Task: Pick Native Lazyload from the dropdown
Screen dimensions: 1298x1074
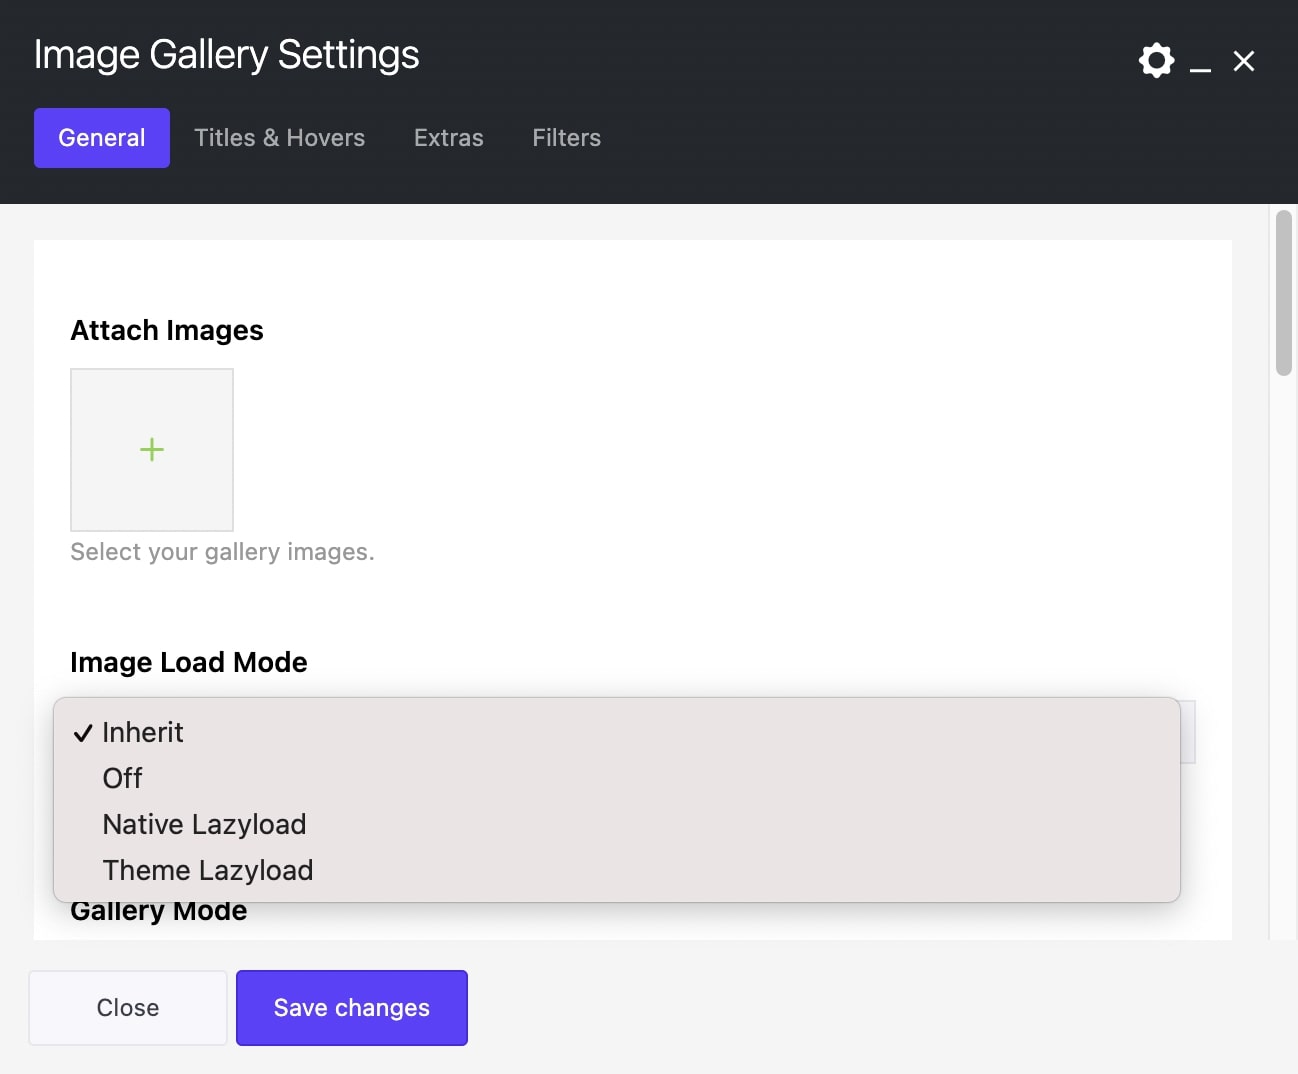Action: [x=204, y=824]
